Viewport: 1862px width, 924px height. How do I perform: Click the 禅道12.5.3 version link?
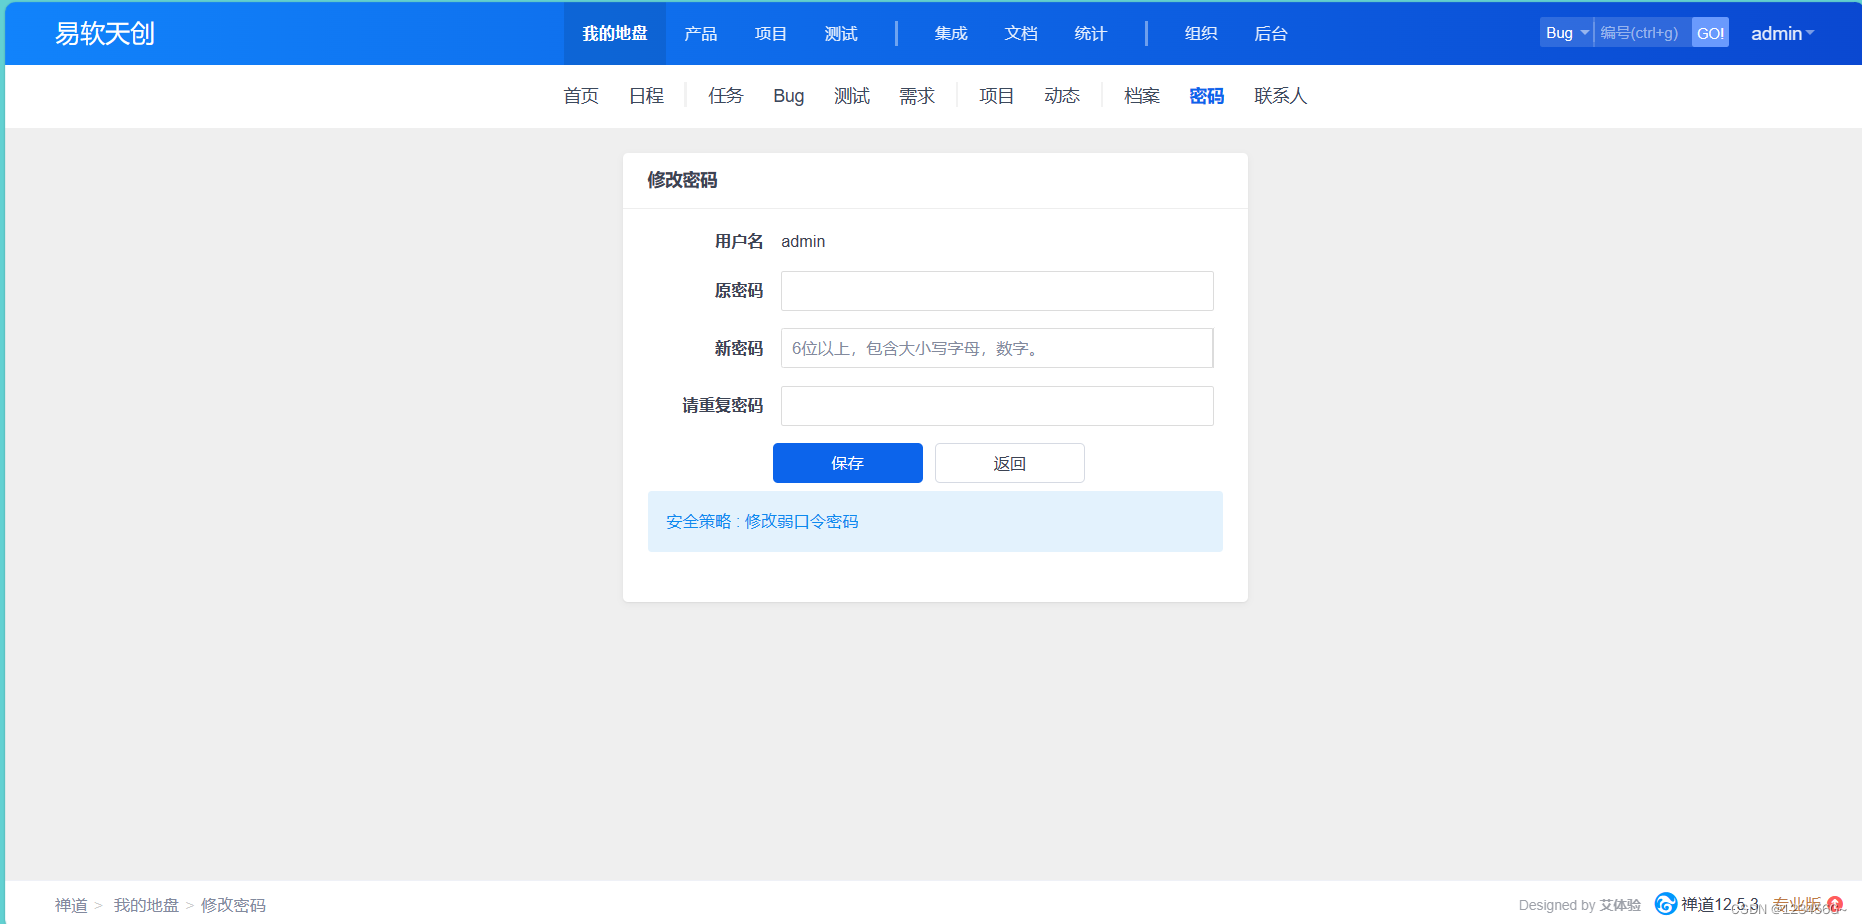(x=1719, y=904)
